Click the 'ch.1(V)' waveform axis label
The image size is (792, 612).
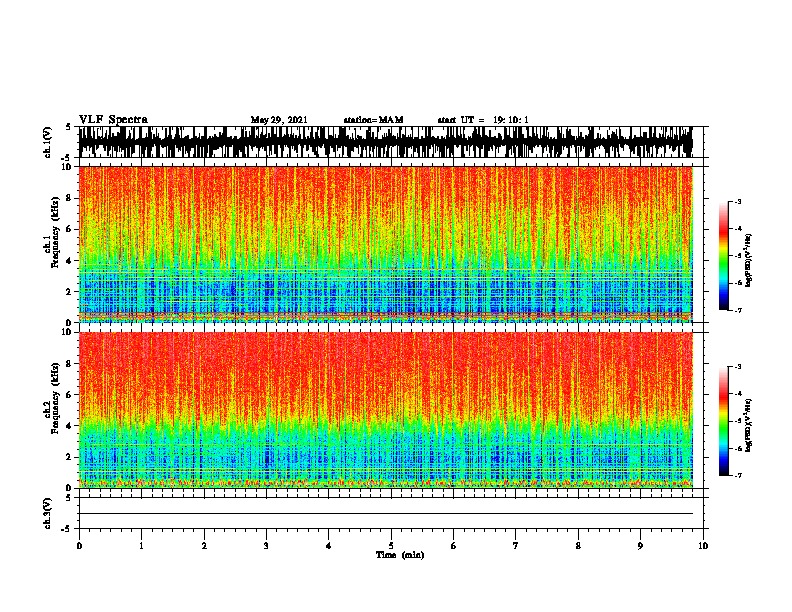47,142
